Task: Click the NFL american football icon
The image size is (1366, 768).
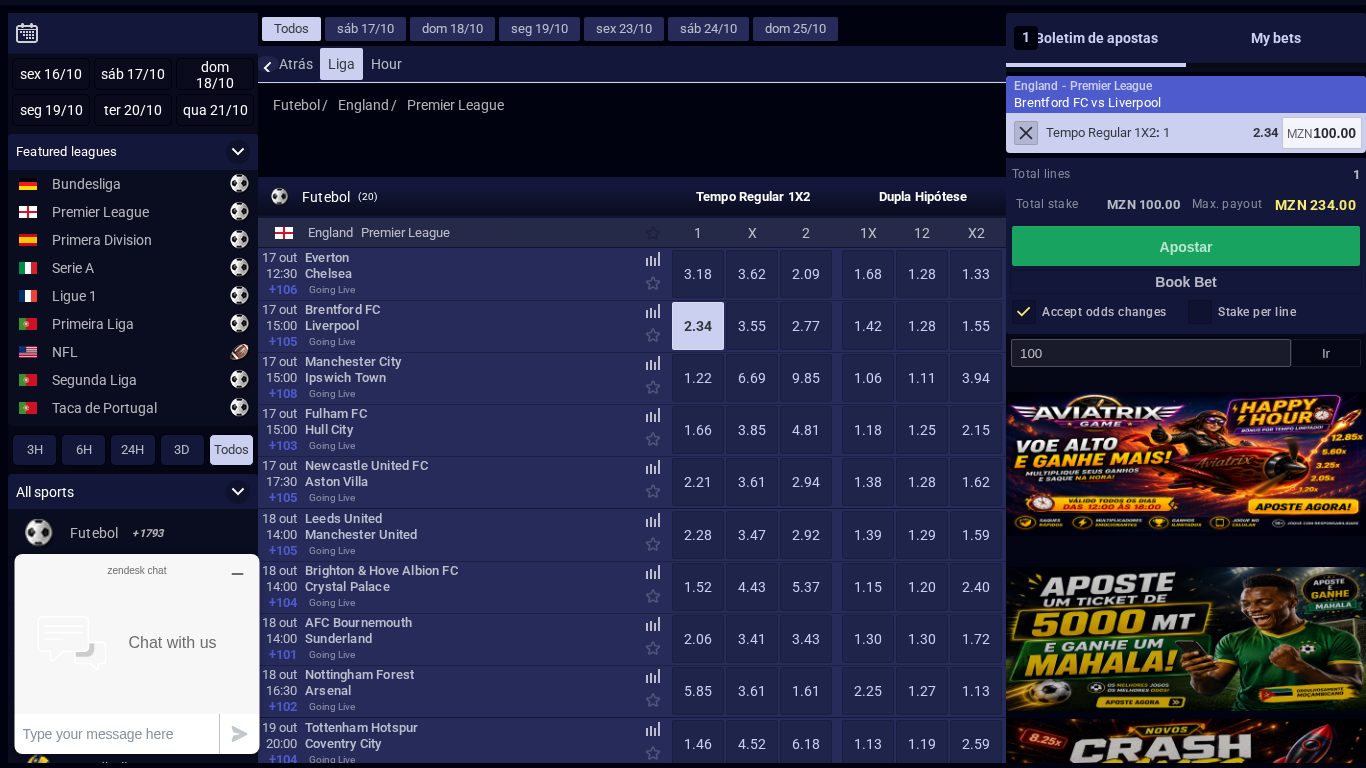Action: point(239,351)
